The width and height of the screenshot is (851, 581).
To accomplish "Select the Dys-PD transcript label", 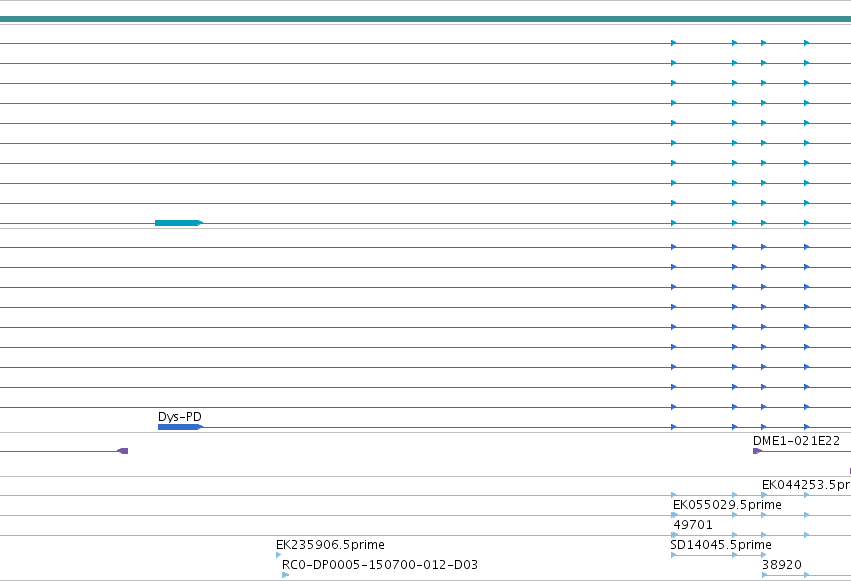I will tap(180, 417).
